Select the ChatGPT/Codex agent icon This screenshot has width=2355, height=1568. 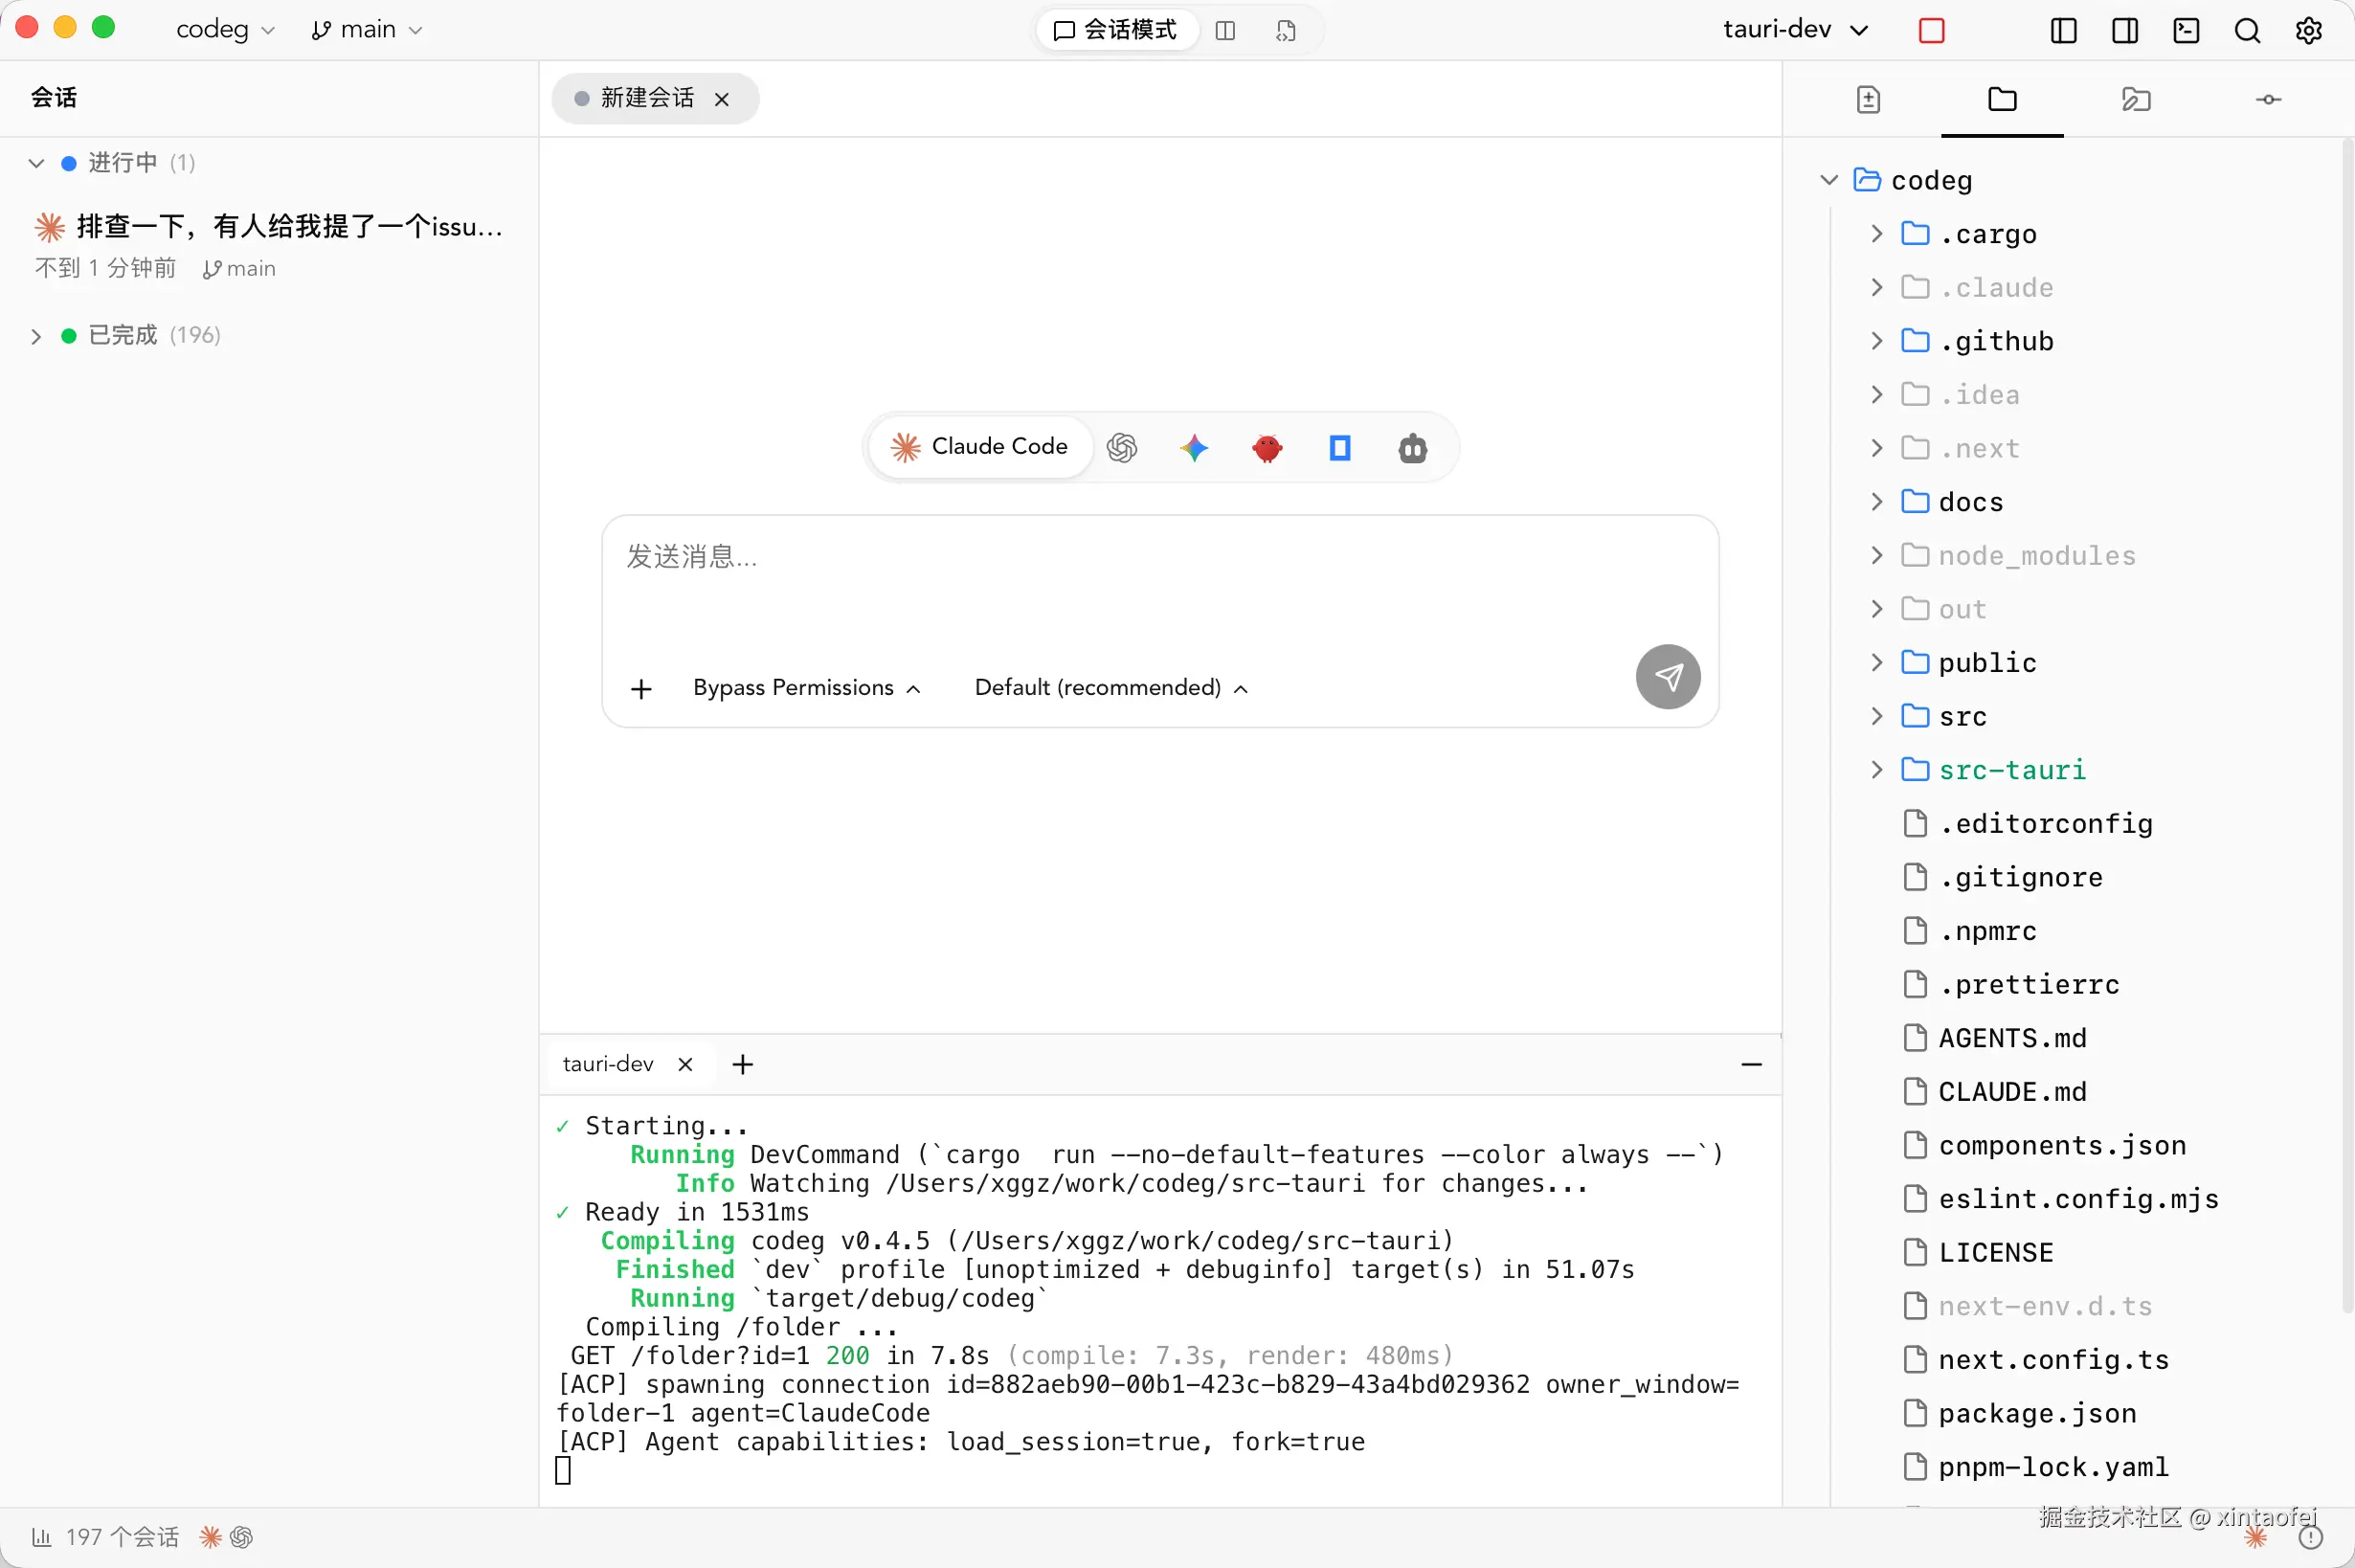1122,448
